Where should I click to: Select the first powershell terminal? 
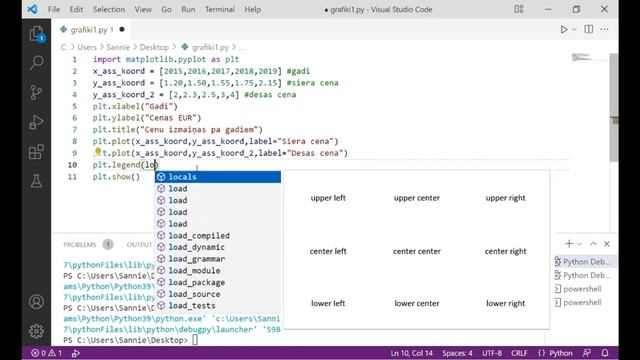583,289
